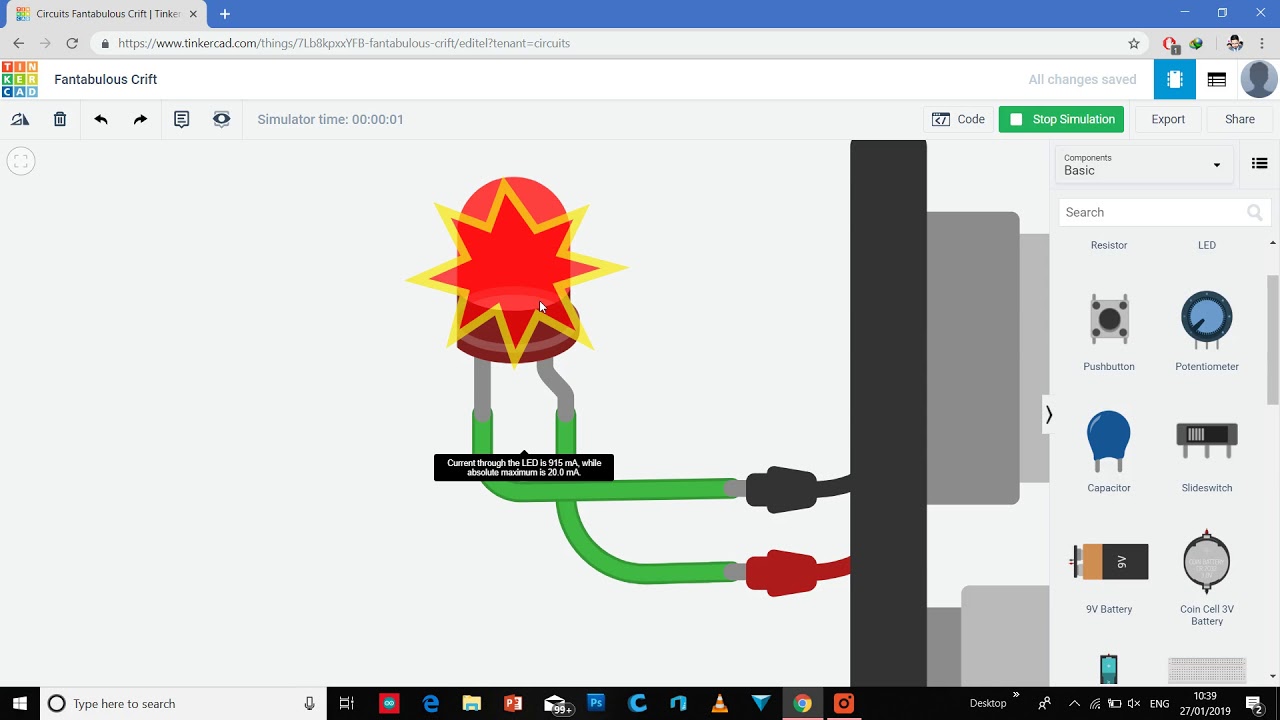Toggle notes visibility with the eye icon
This screenshot has width=1280, height=720.
coord(221,119)
